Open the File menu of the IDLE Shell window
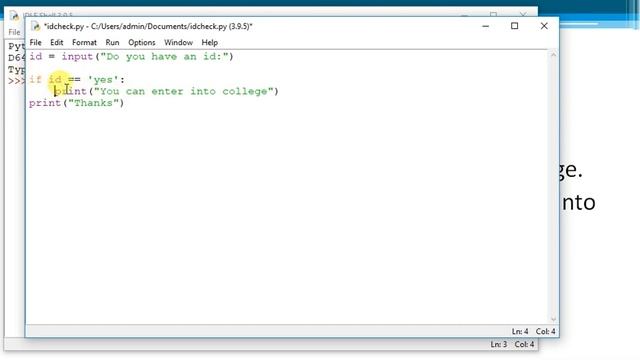This screenshot has width=640, height=360. (x=14, y=32)
